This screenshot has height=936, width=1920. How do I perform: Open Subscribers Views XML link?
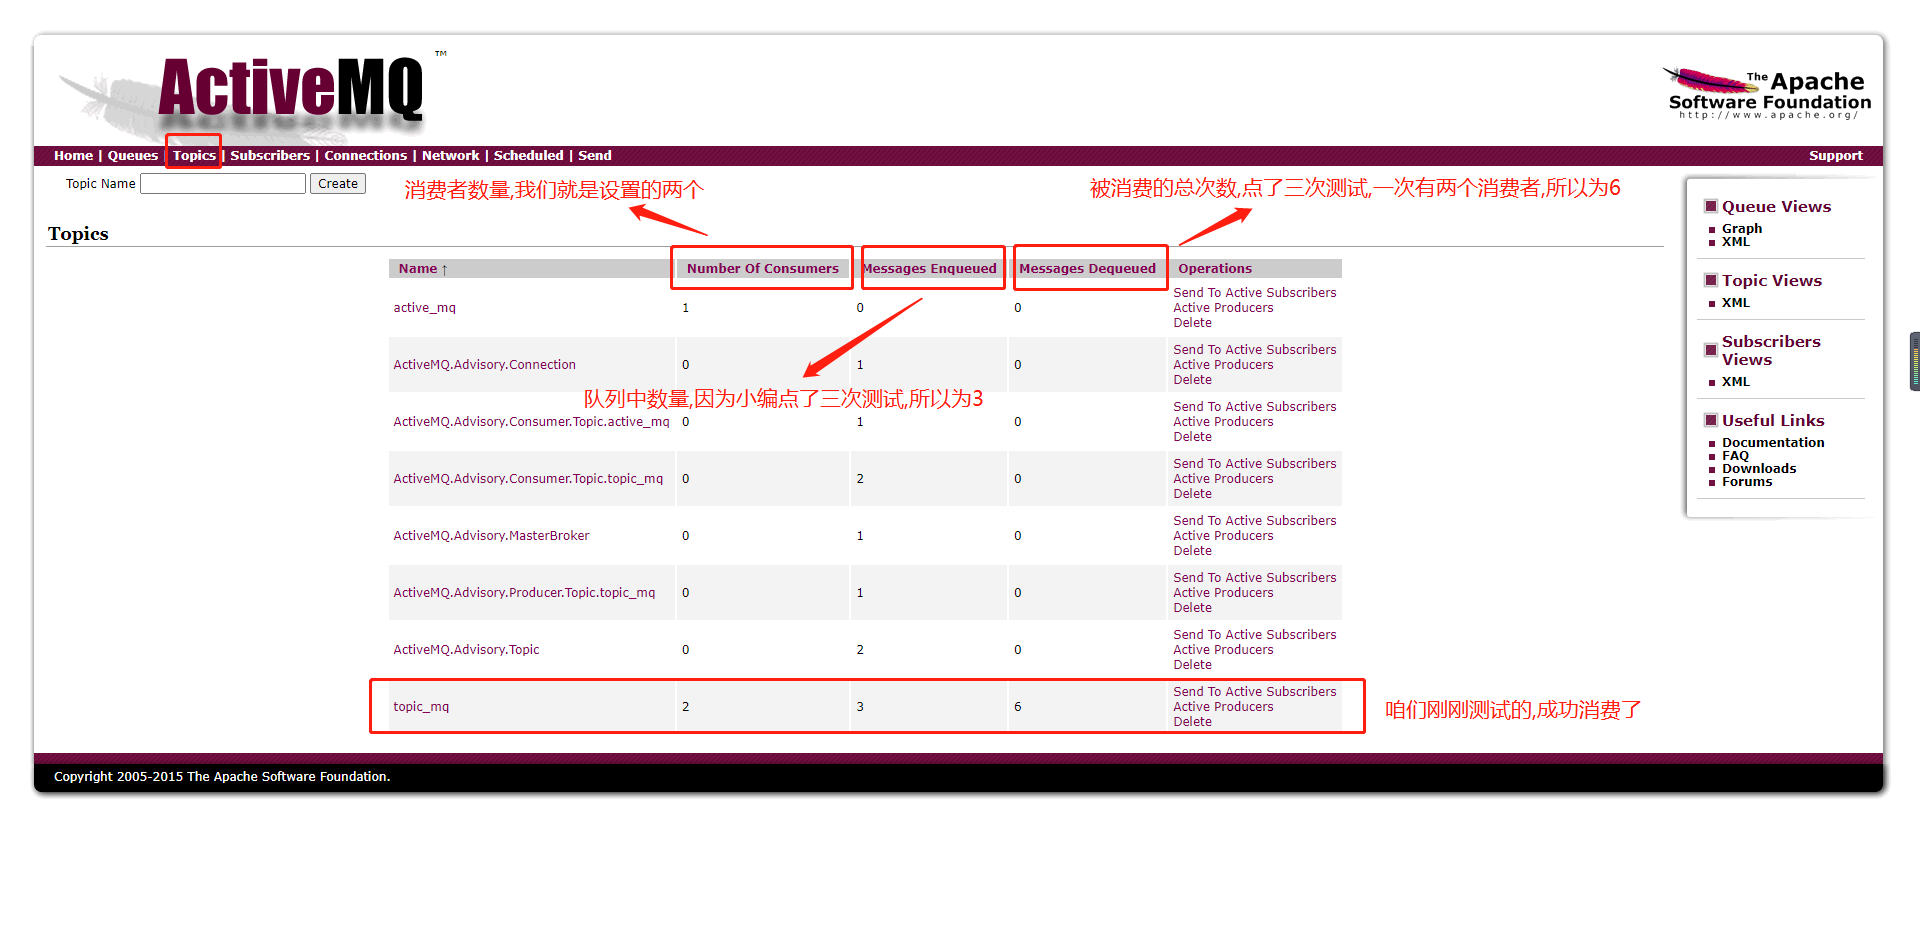1736,382
